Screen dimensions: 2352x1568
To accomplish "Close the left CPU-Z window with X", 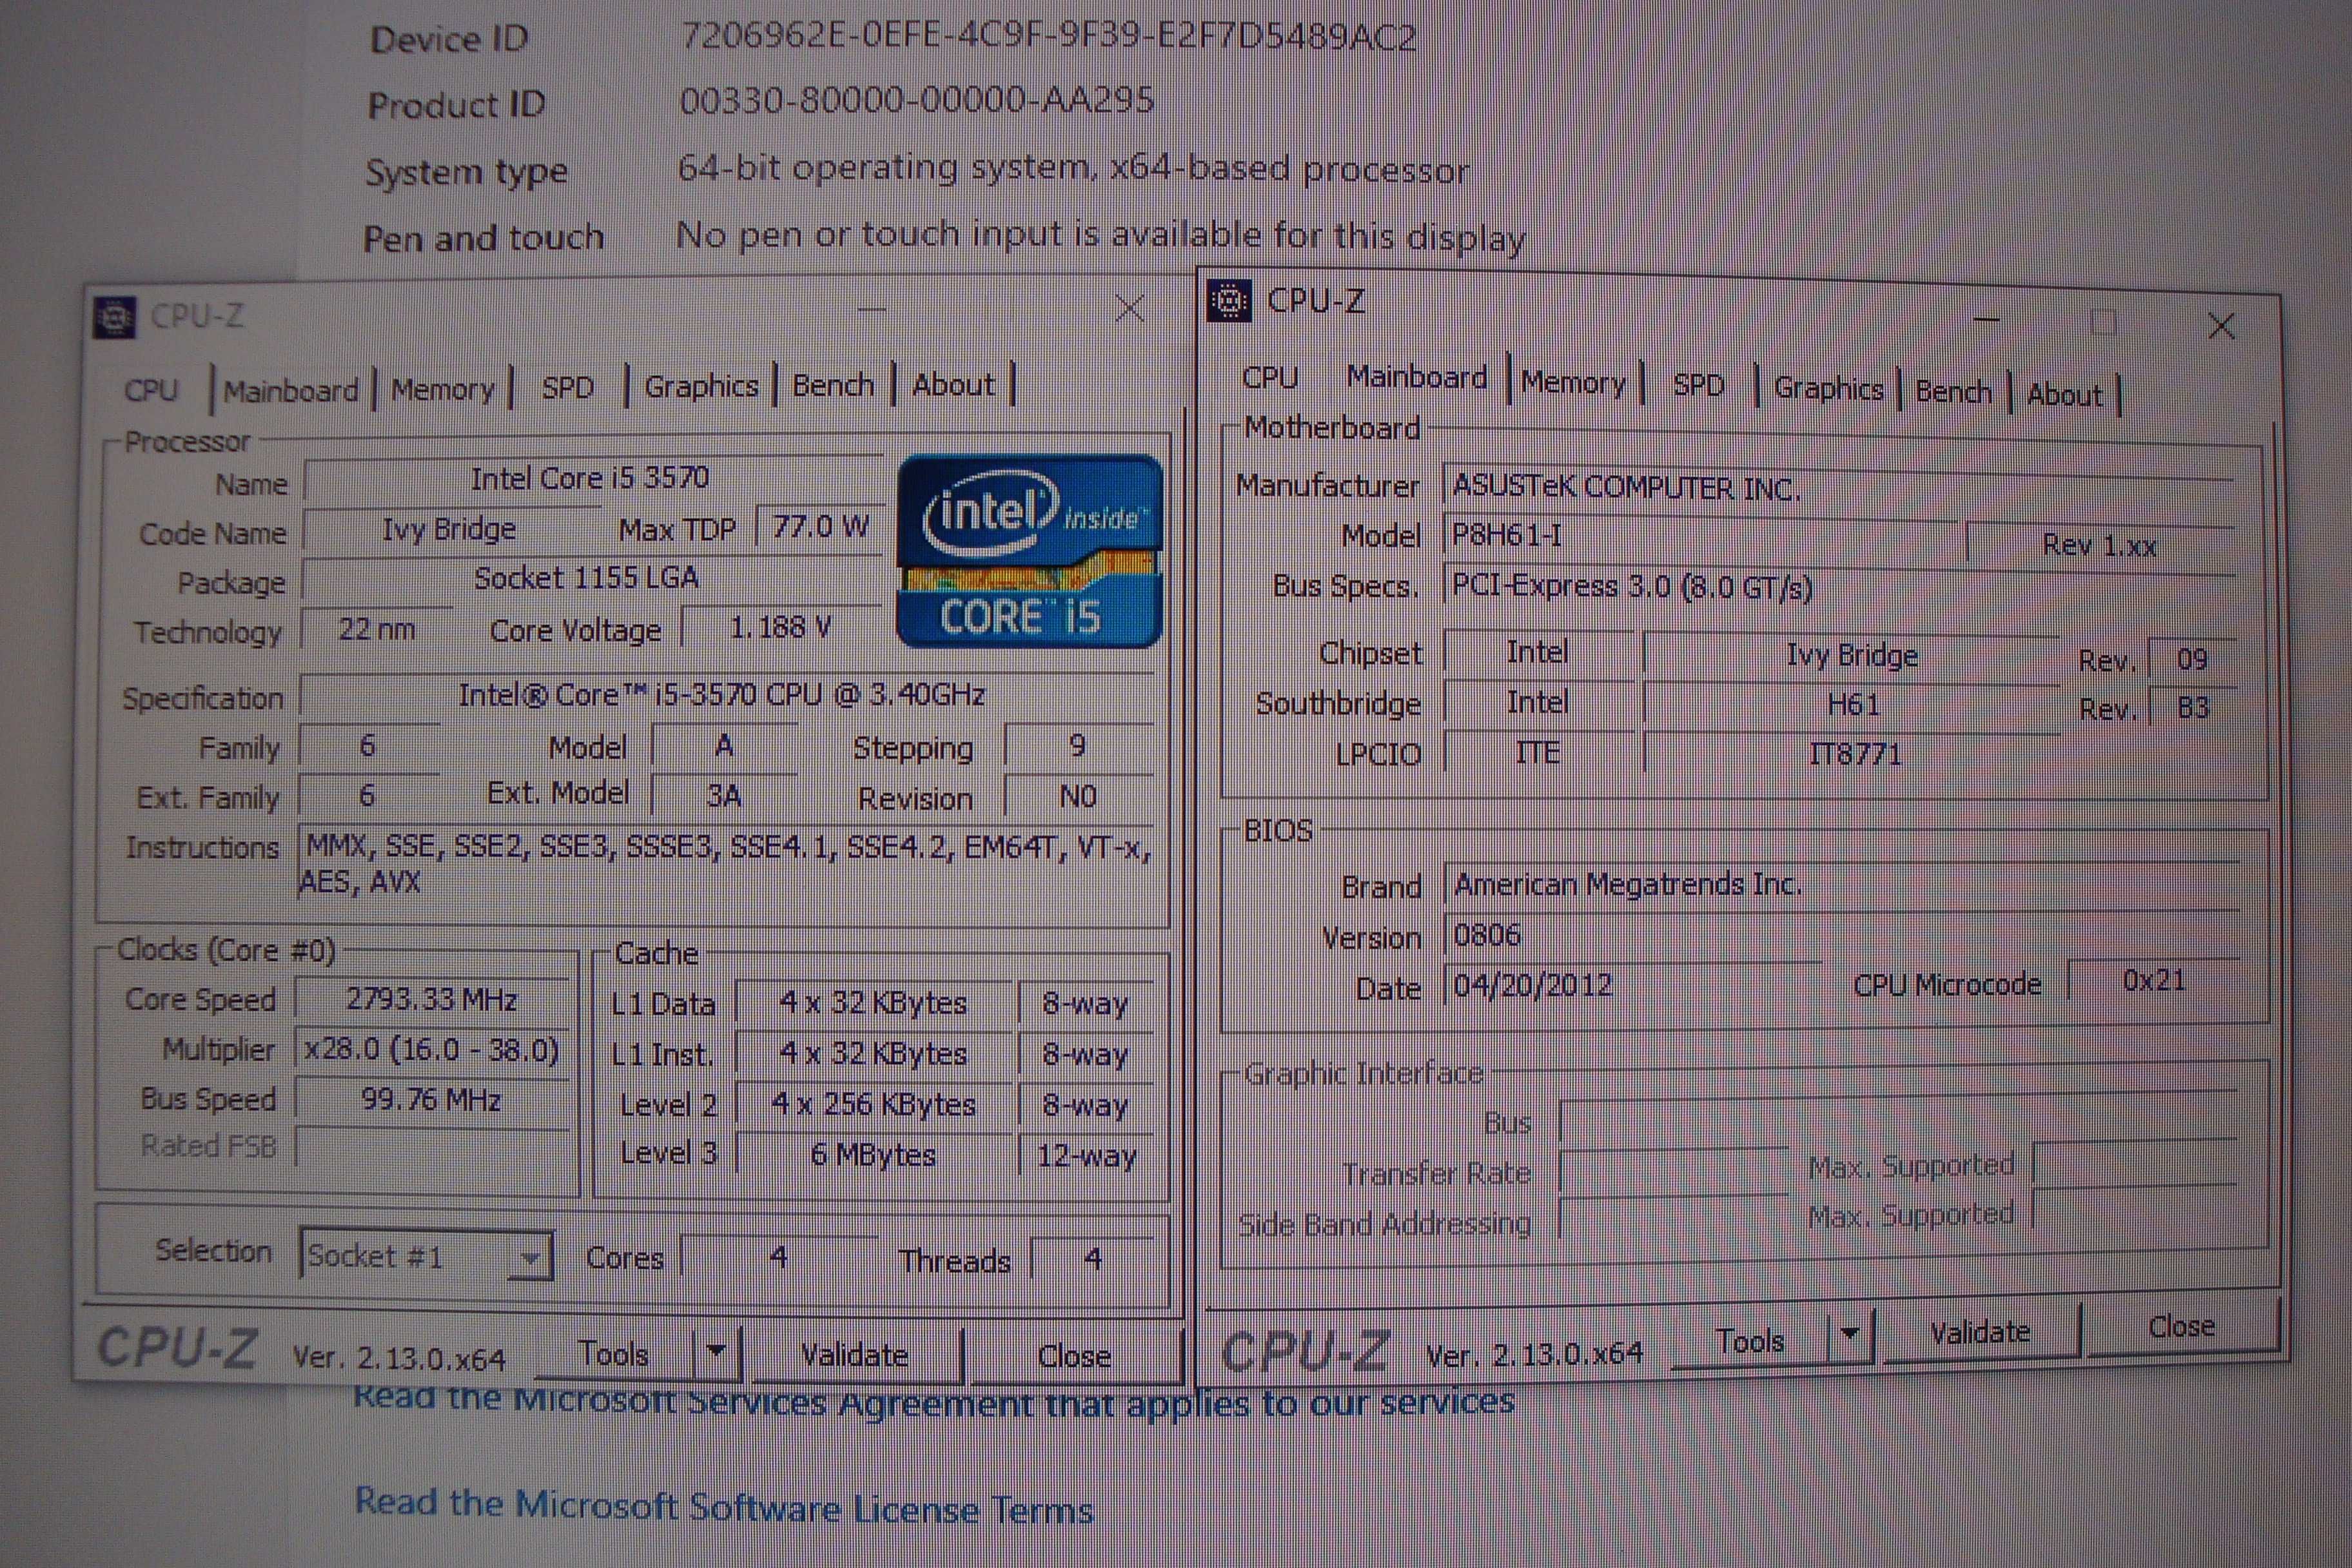I will 1130,308.
